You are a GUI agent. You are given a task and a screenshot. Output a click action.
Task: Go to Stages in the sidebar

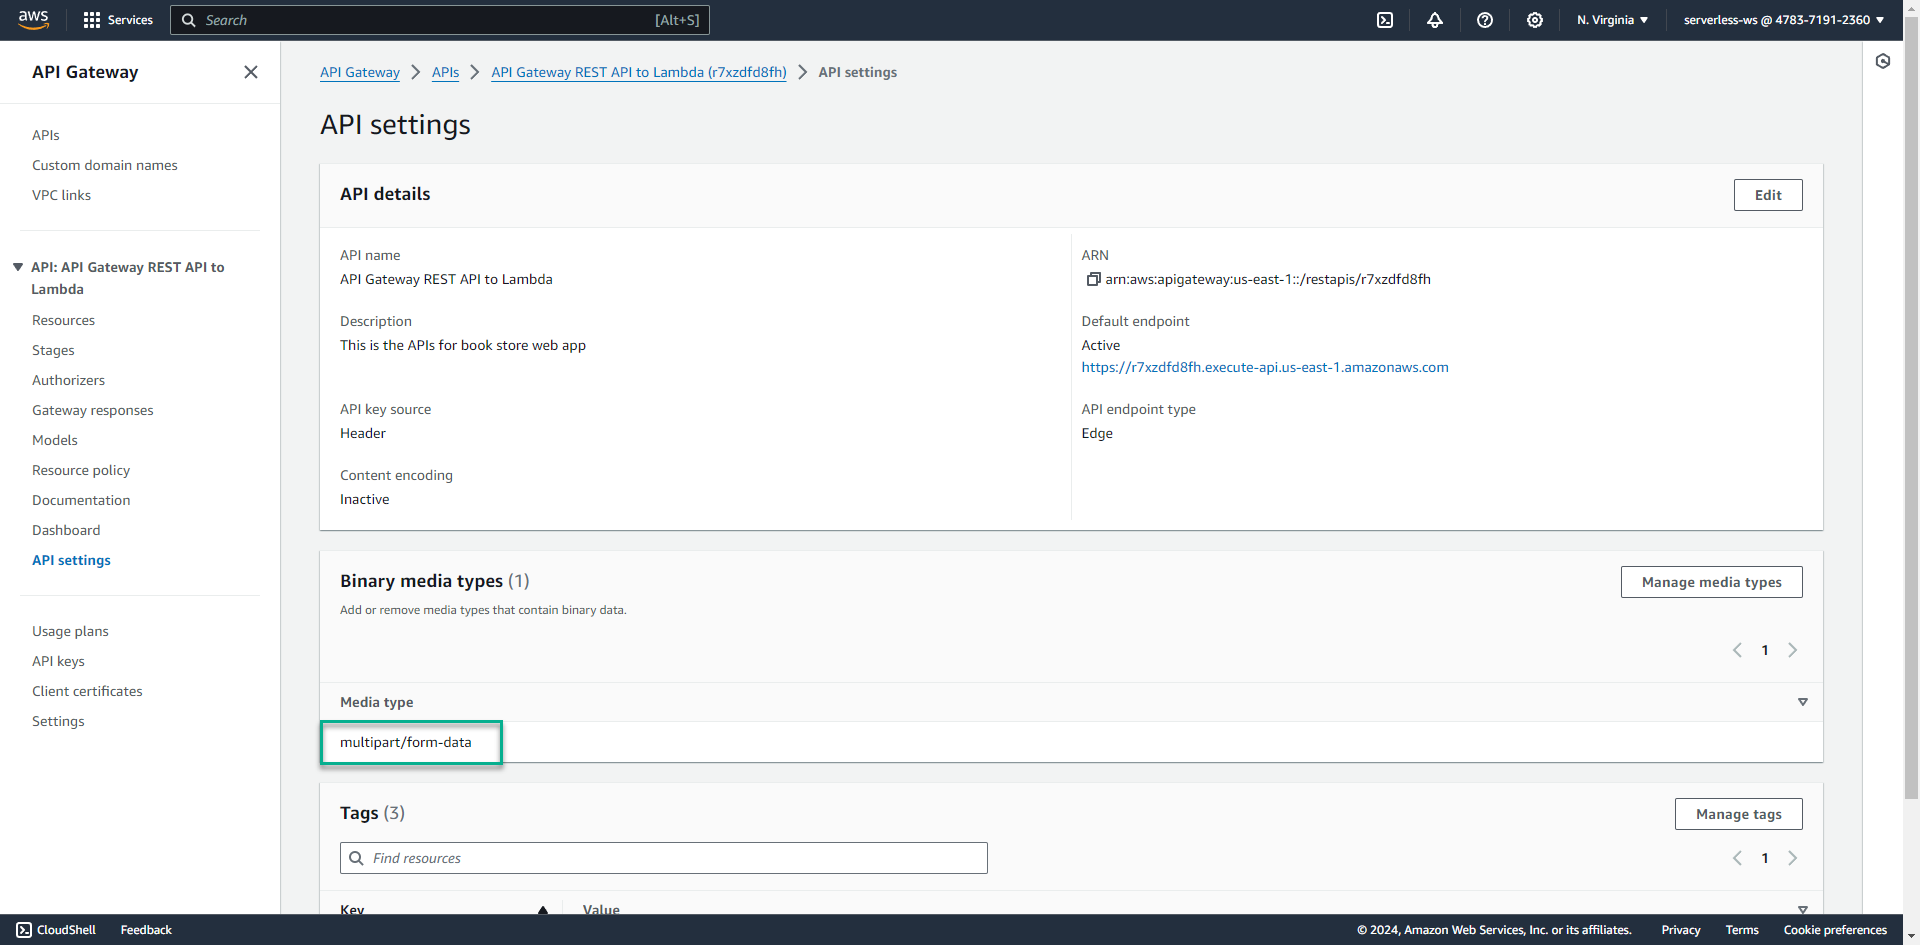click(53, 350)
